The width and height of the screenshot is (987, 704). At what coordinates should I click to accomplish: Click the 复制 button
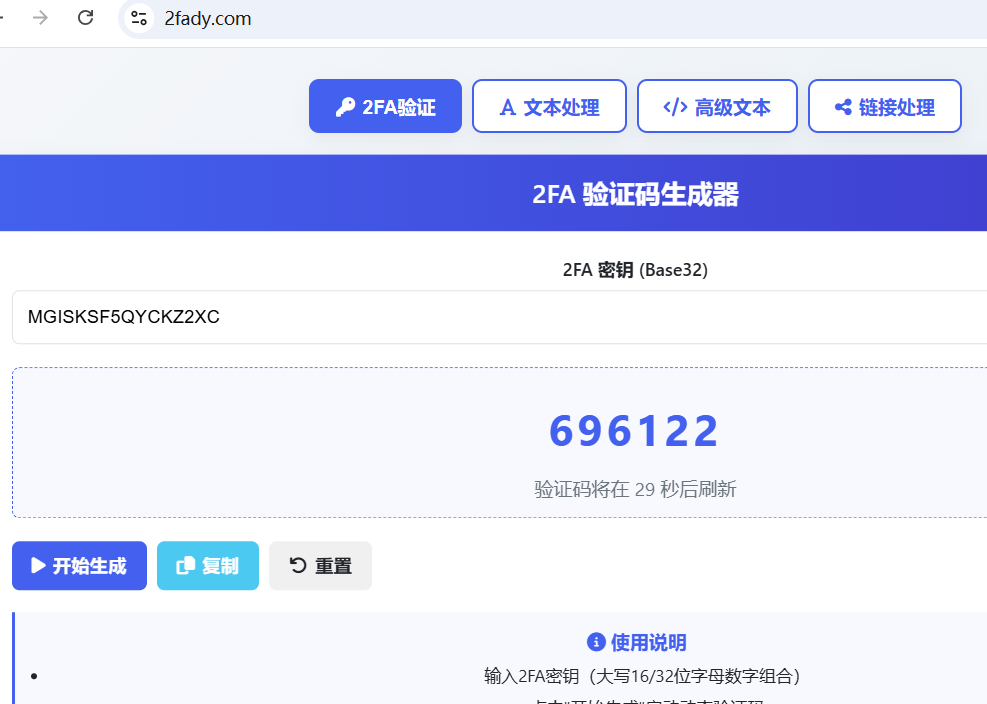208,566
